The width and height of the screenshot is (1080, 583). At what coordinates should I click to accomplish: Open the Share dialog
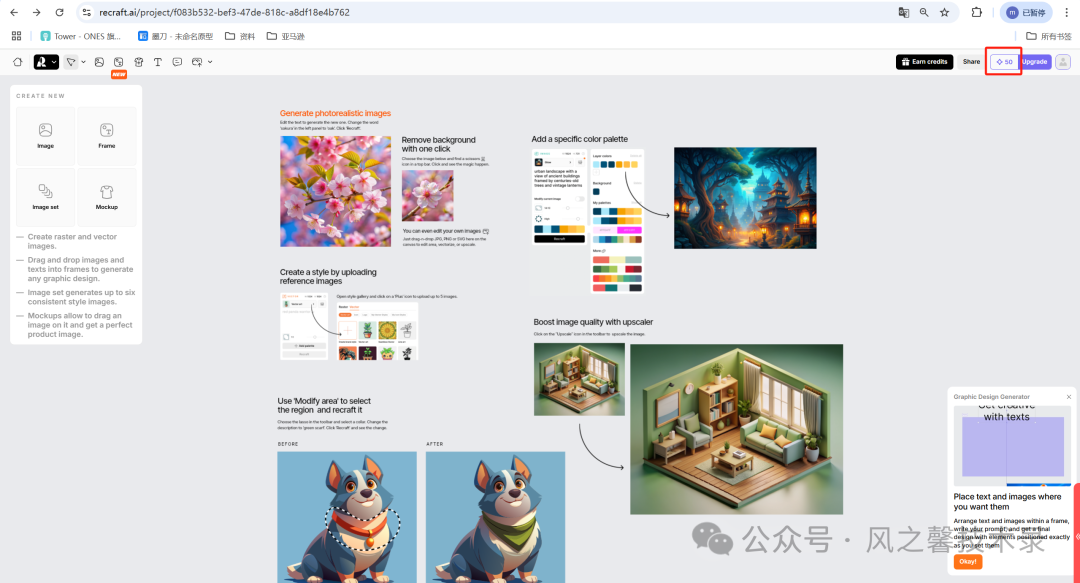(971, 62)
